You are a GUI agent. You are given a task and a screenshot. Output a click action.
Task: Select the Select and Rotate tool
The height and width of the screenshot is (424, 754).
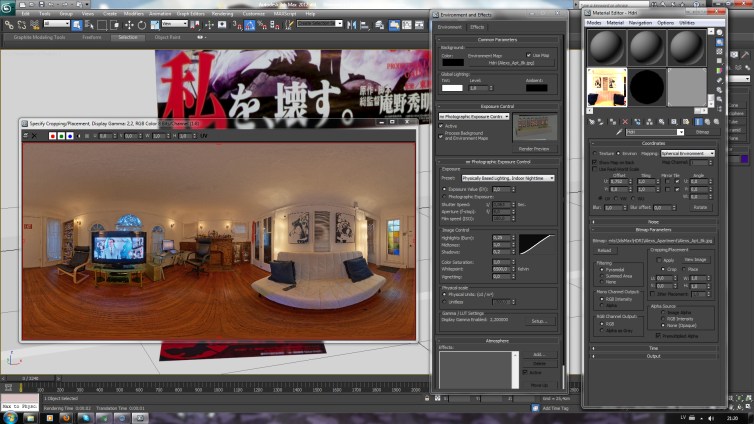pos(140,23)
